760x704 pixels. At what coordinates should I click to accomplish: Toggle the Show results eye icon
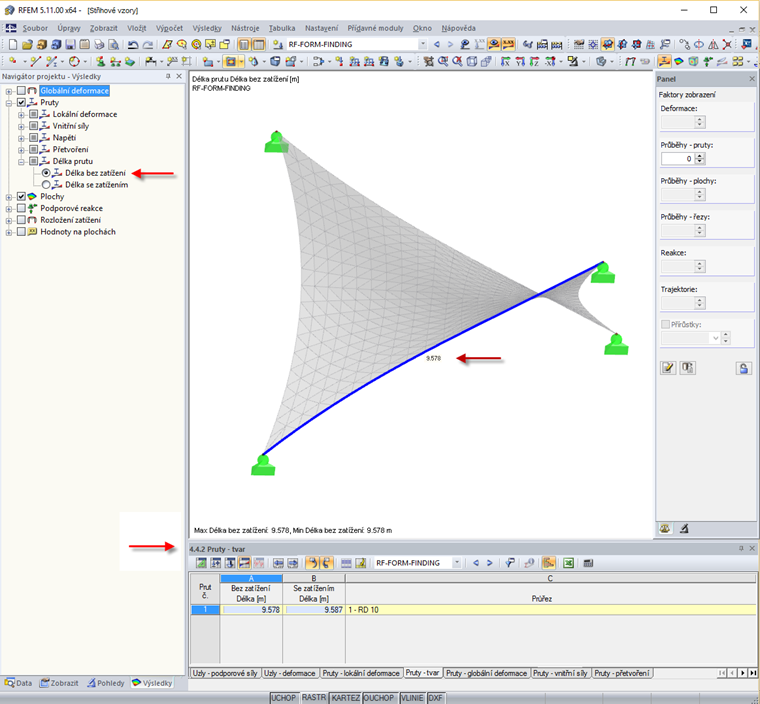pos(493,45)
